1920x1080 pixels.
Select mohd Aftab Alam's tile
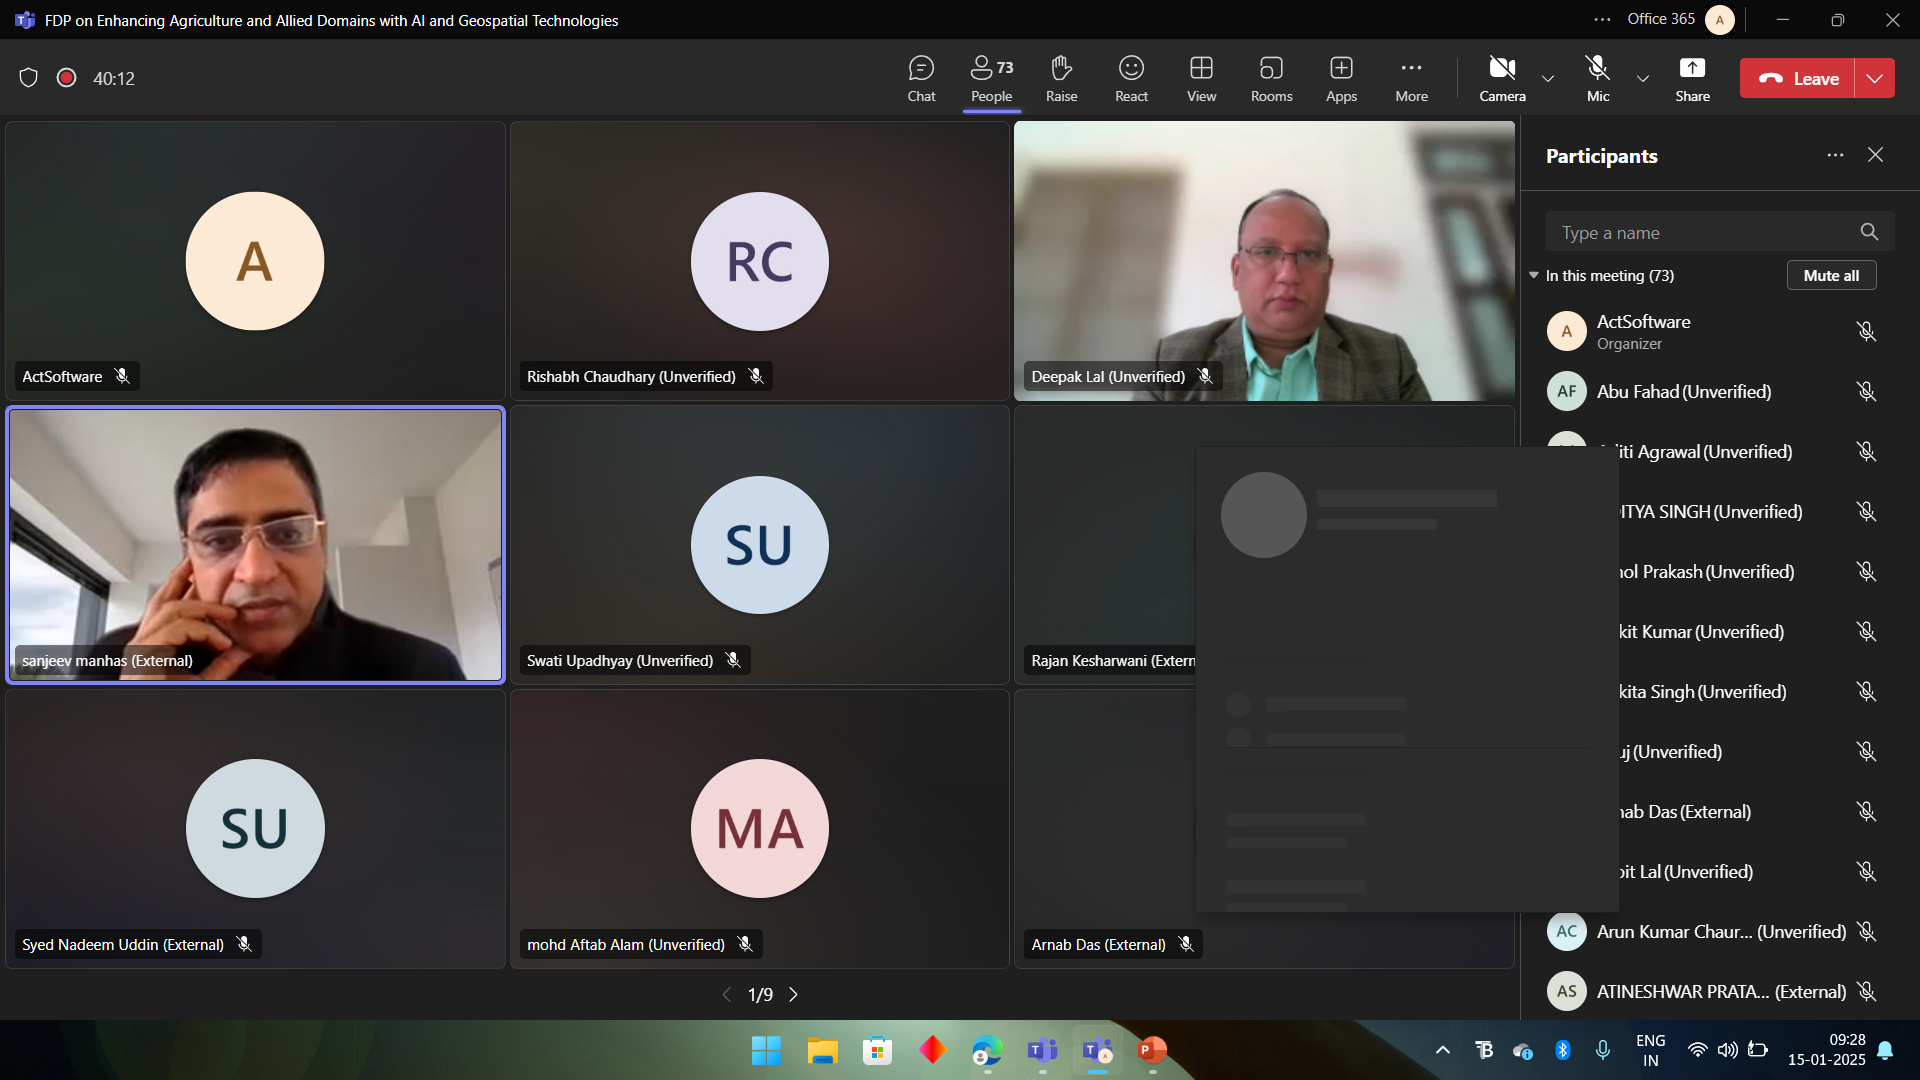[760, 829]
